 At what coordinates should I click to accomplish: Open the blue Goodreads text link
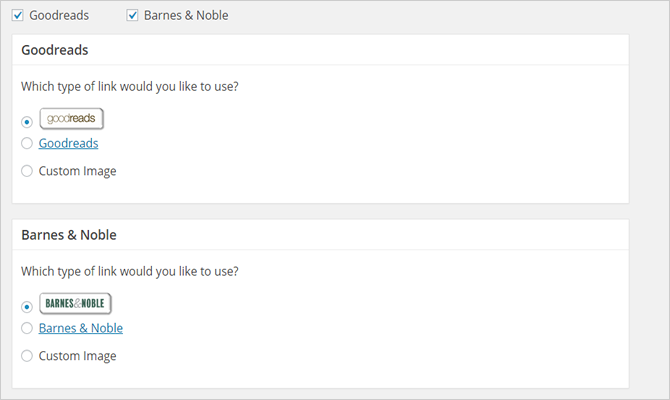tap(68, 143)
